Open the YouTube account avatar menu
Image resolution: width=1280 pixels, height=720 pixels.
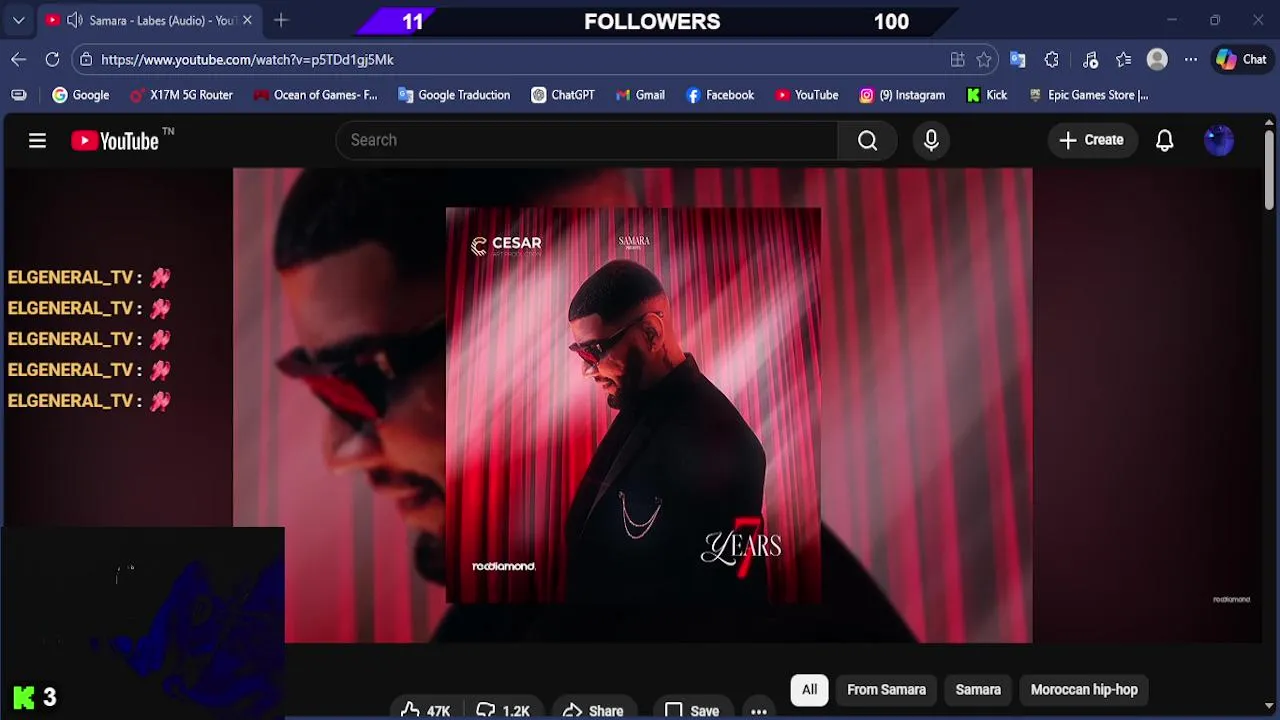pyautogui.click(x=1219, y=140)
